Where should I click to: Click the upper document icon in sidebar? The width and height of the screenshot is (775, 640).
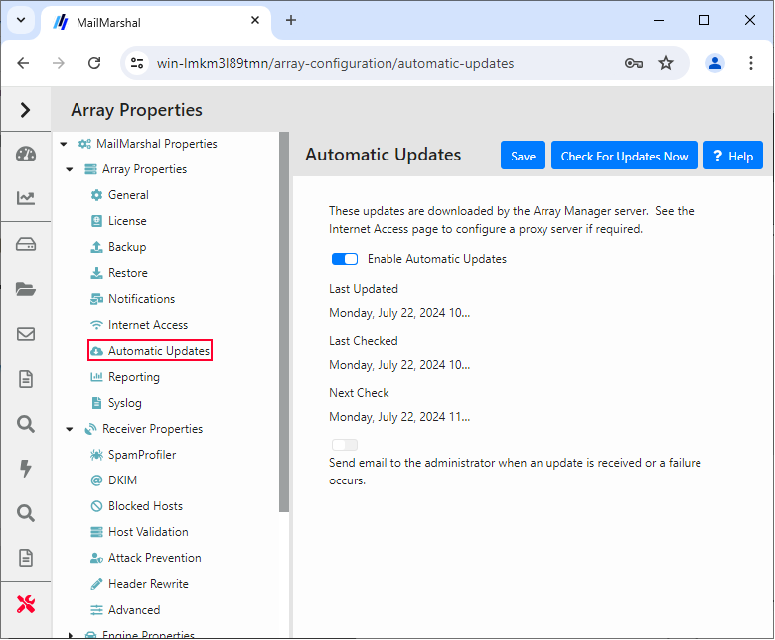26,379
